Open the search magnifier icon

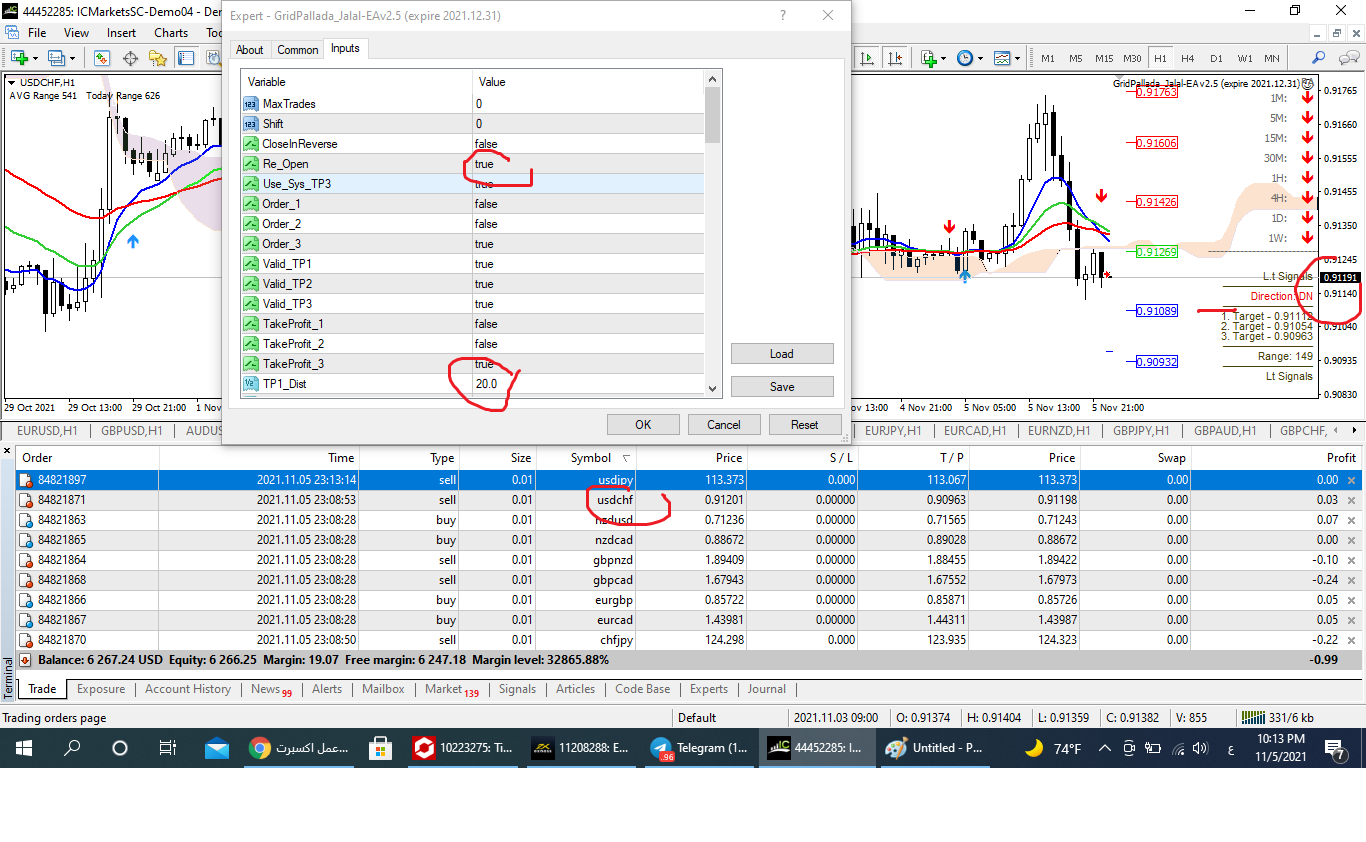pyautogui.click(x=1319, y=58)
